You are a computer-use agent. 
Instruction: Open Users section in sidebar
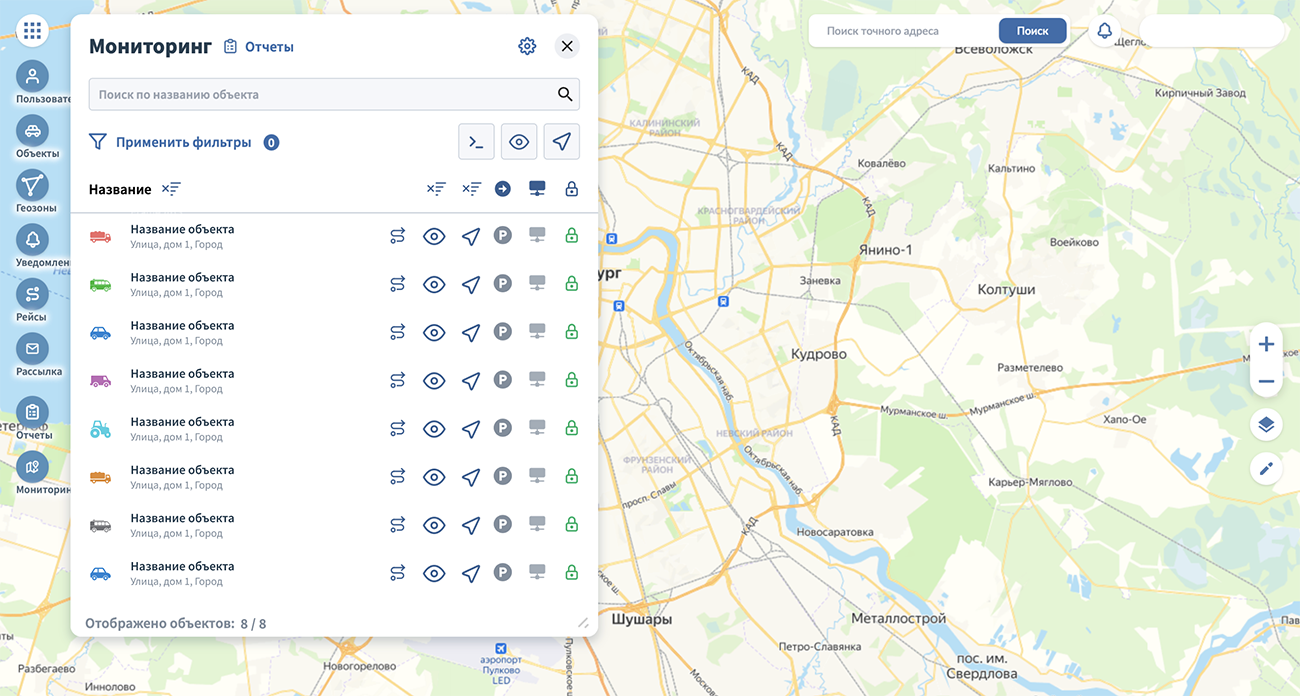tap(32, 77)
